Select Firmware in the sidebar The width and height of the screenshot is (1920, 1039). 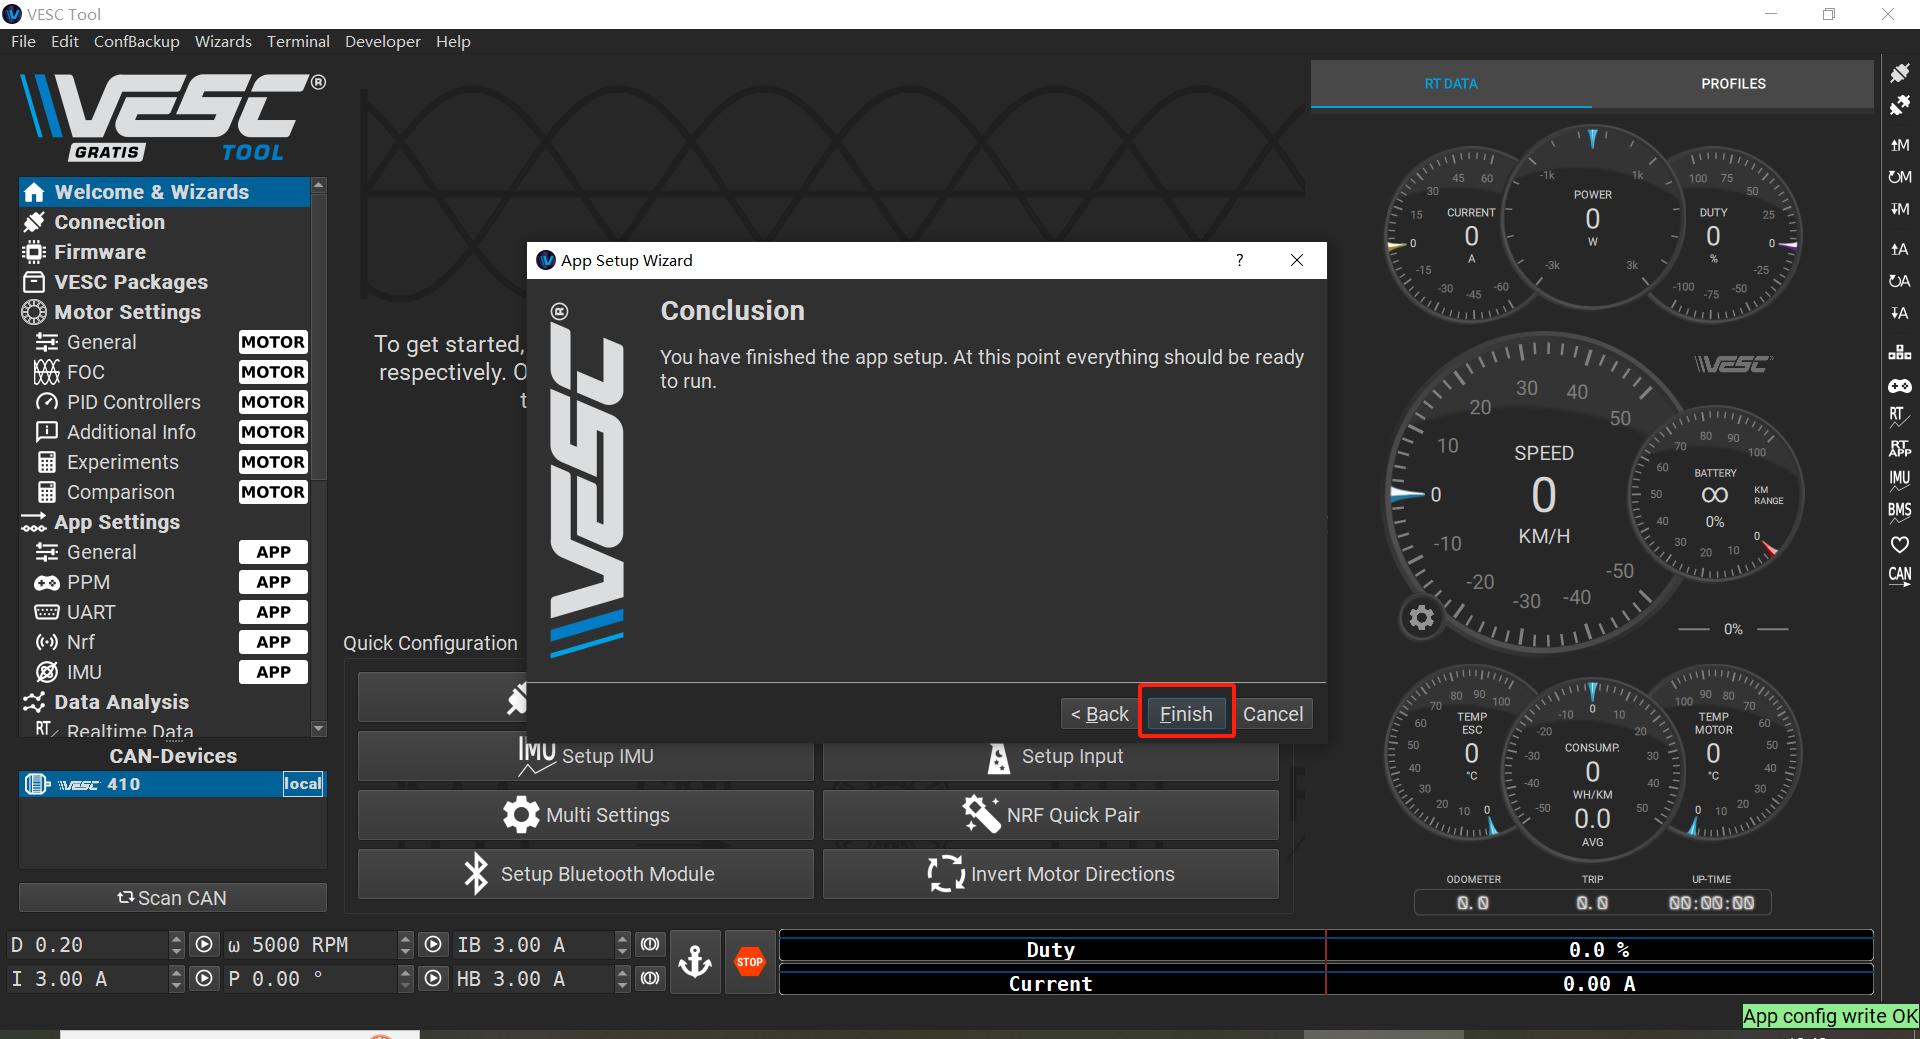click(165, 252)
